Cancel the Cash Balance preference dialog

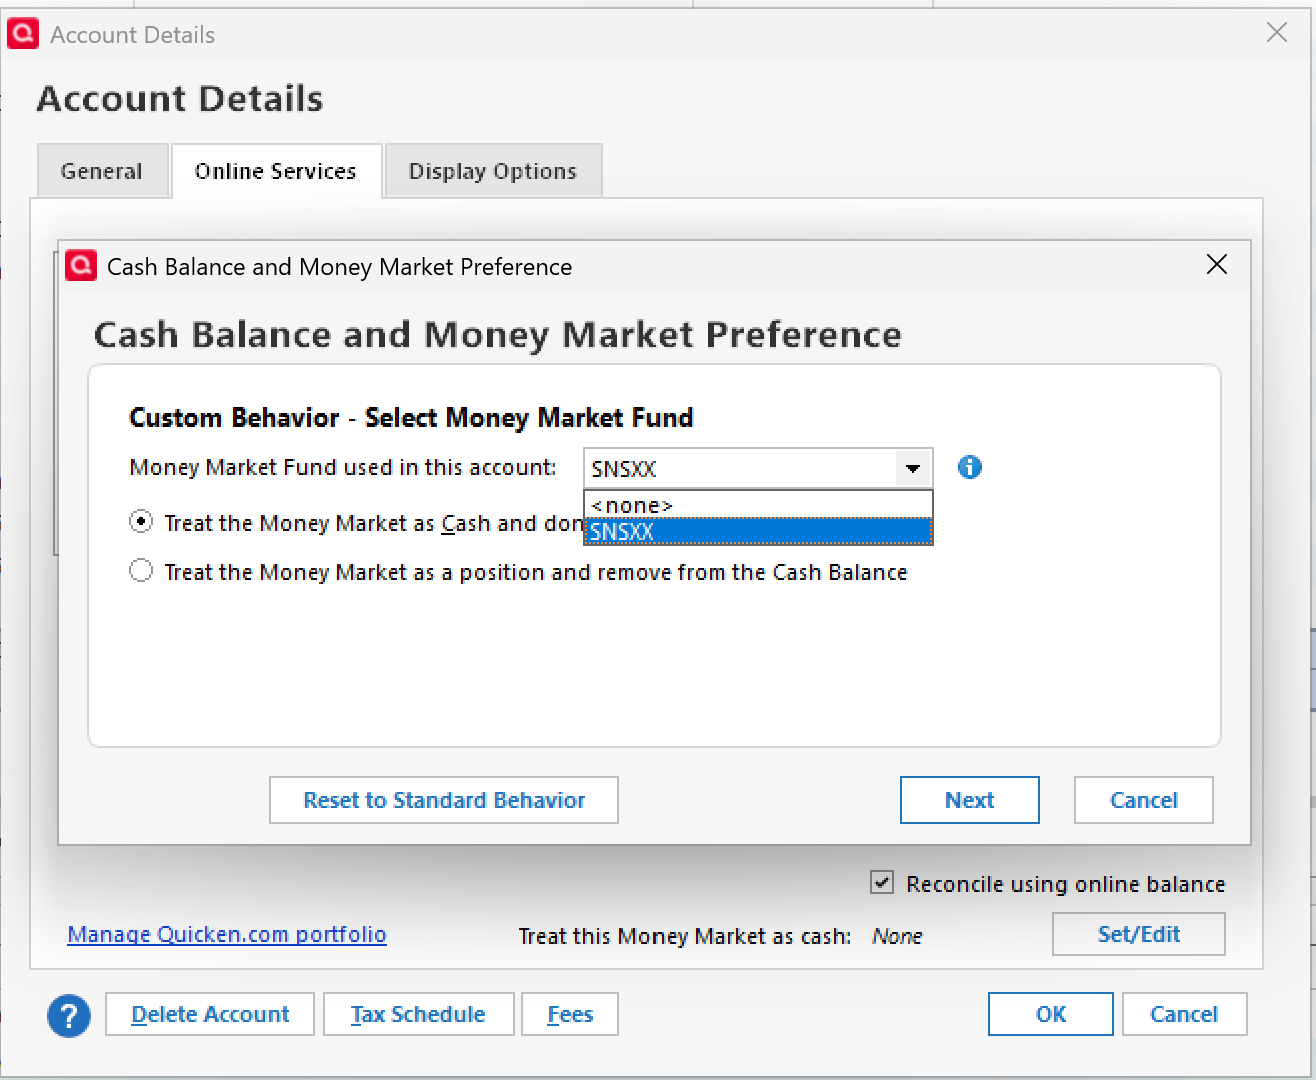click(x=1144, y=800)
